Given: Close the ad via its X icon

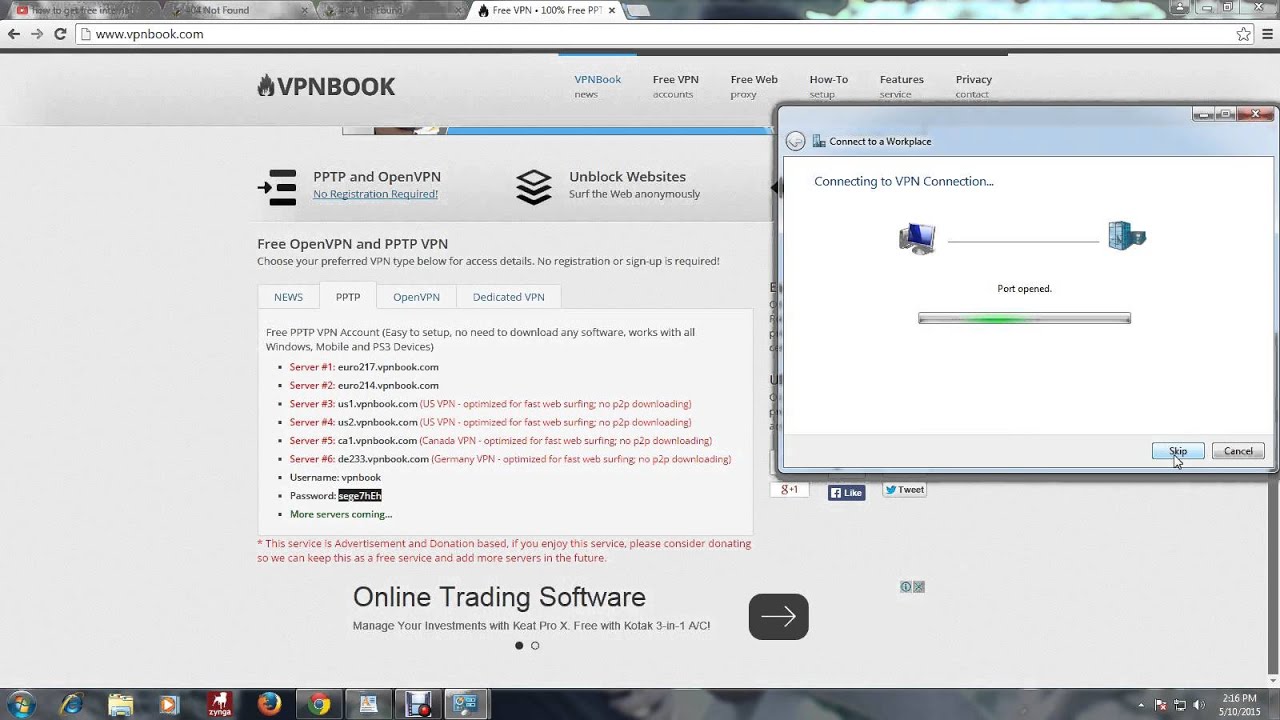Looking at the screenshot, I should [x=919, y=587].
